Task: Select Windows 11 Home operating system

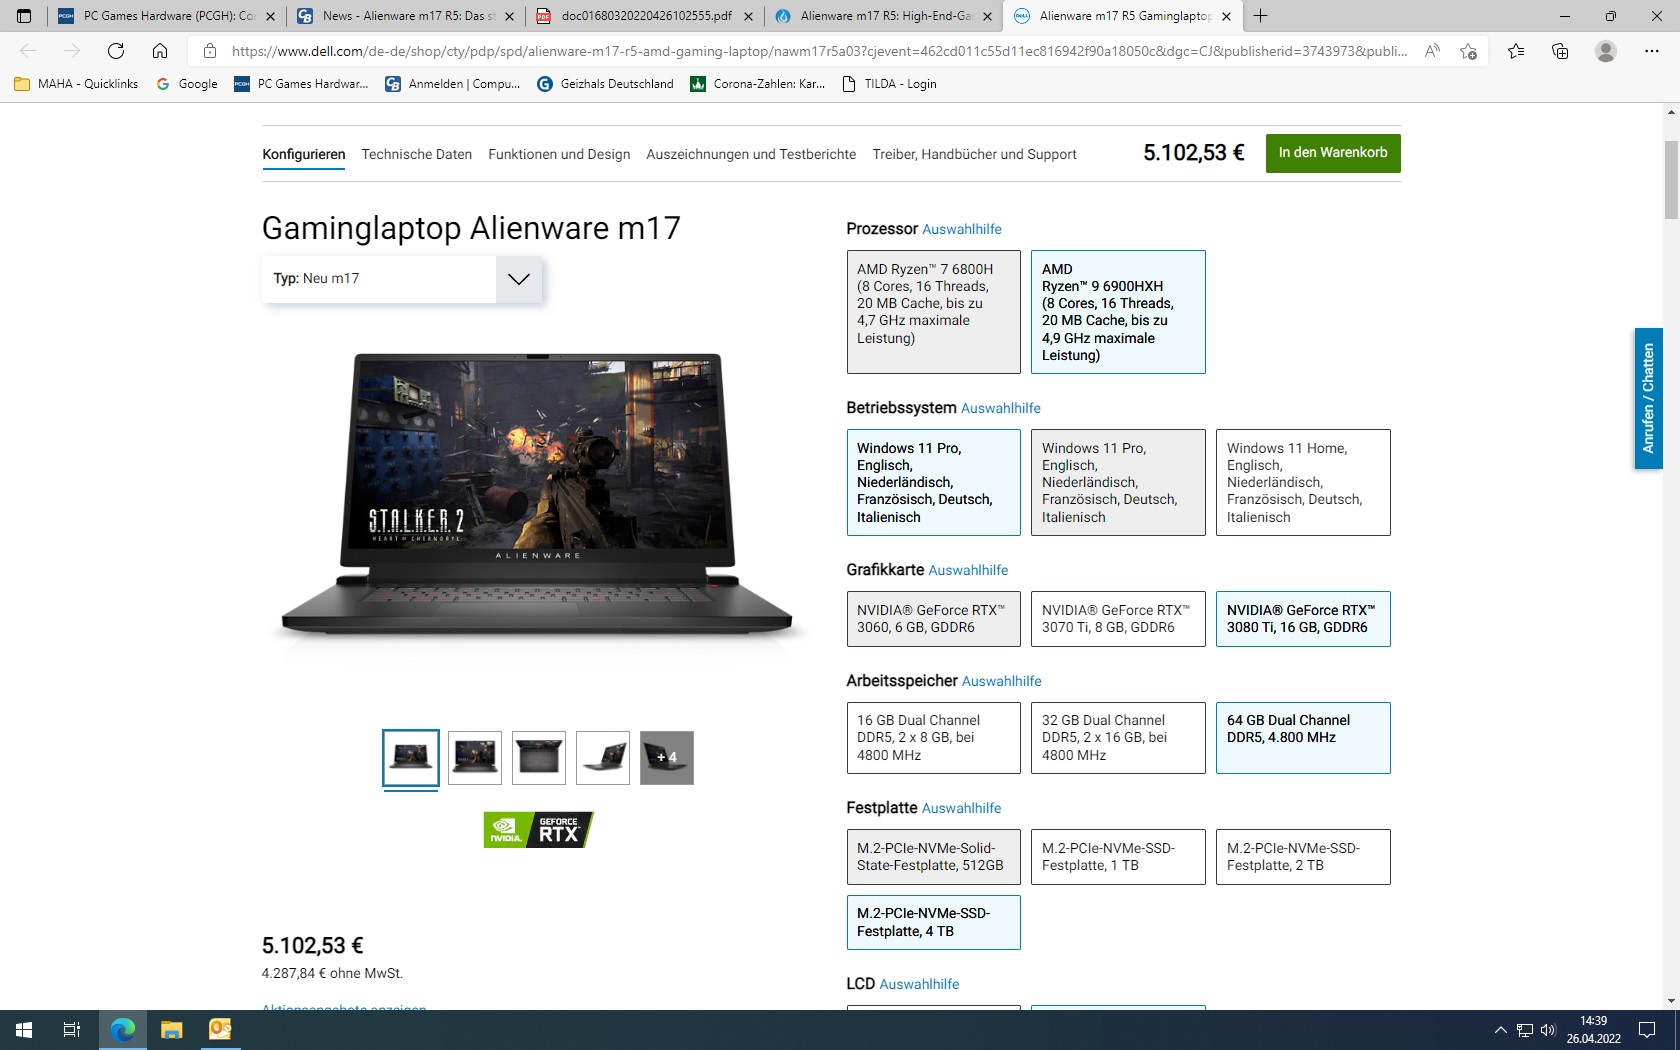Action: tap(1303, 482)
